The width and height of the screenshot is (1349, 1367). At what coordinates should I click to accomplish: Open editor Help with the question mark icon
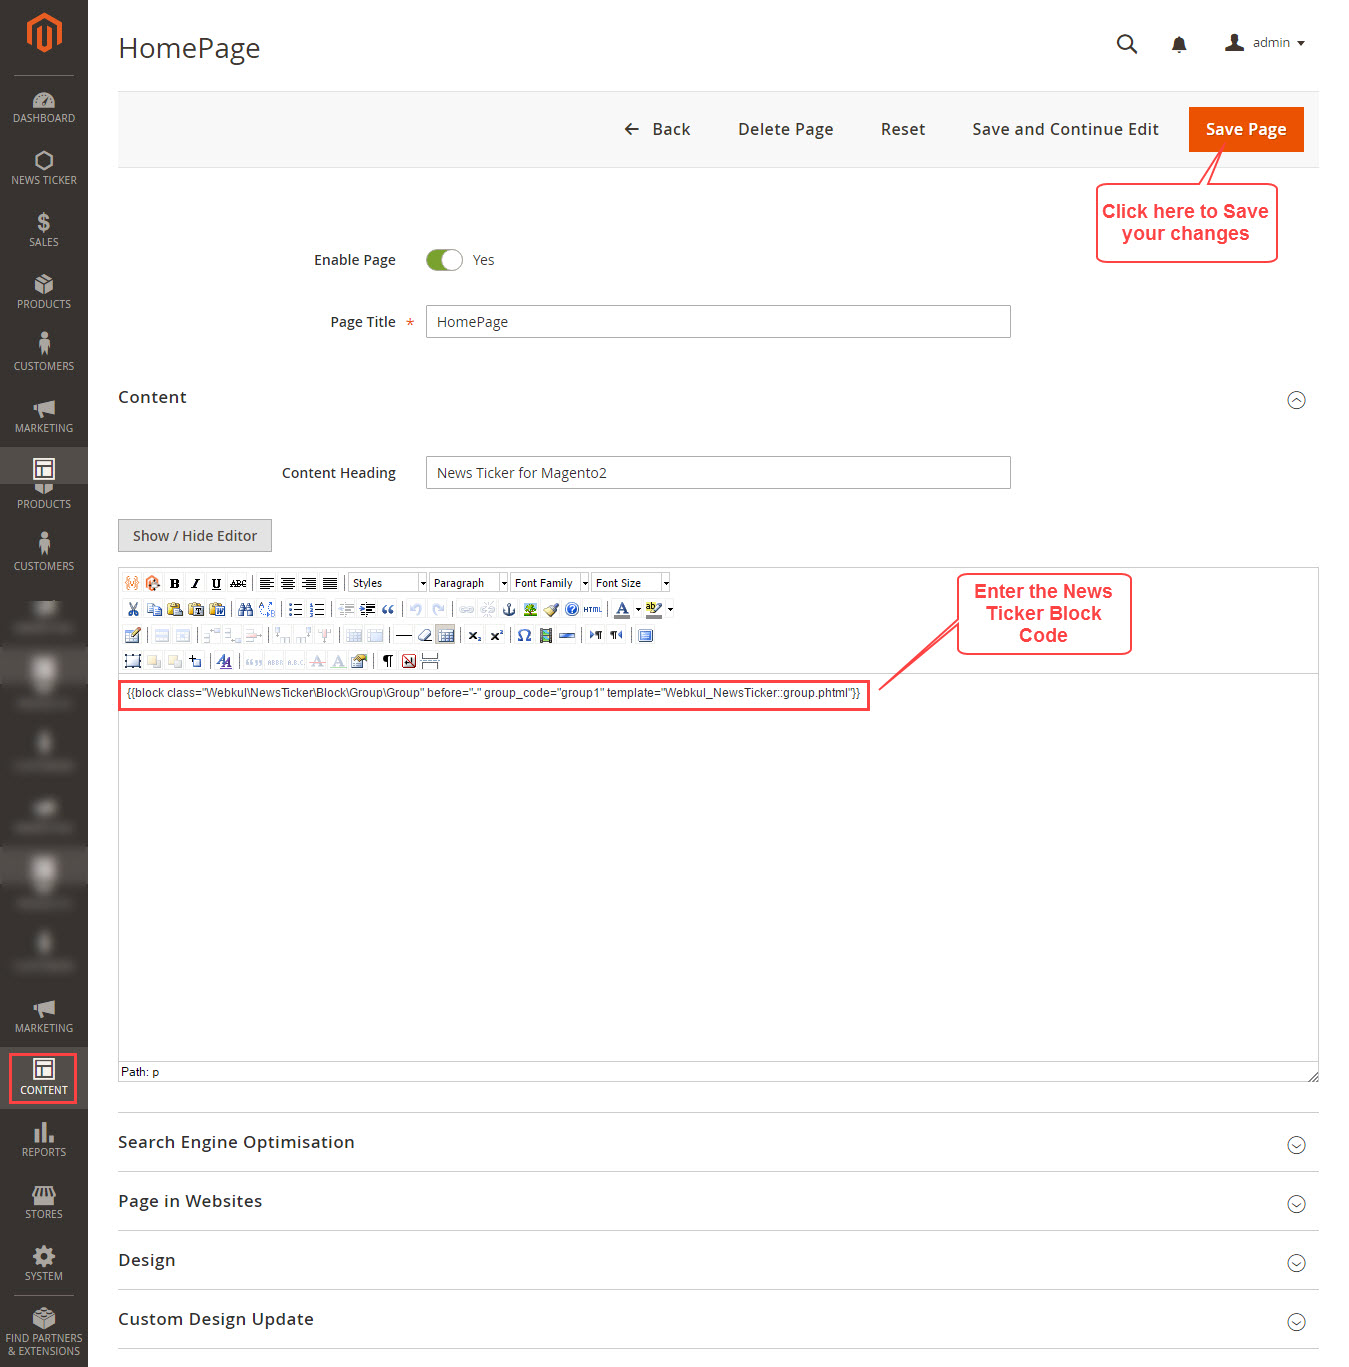[572, 609]
